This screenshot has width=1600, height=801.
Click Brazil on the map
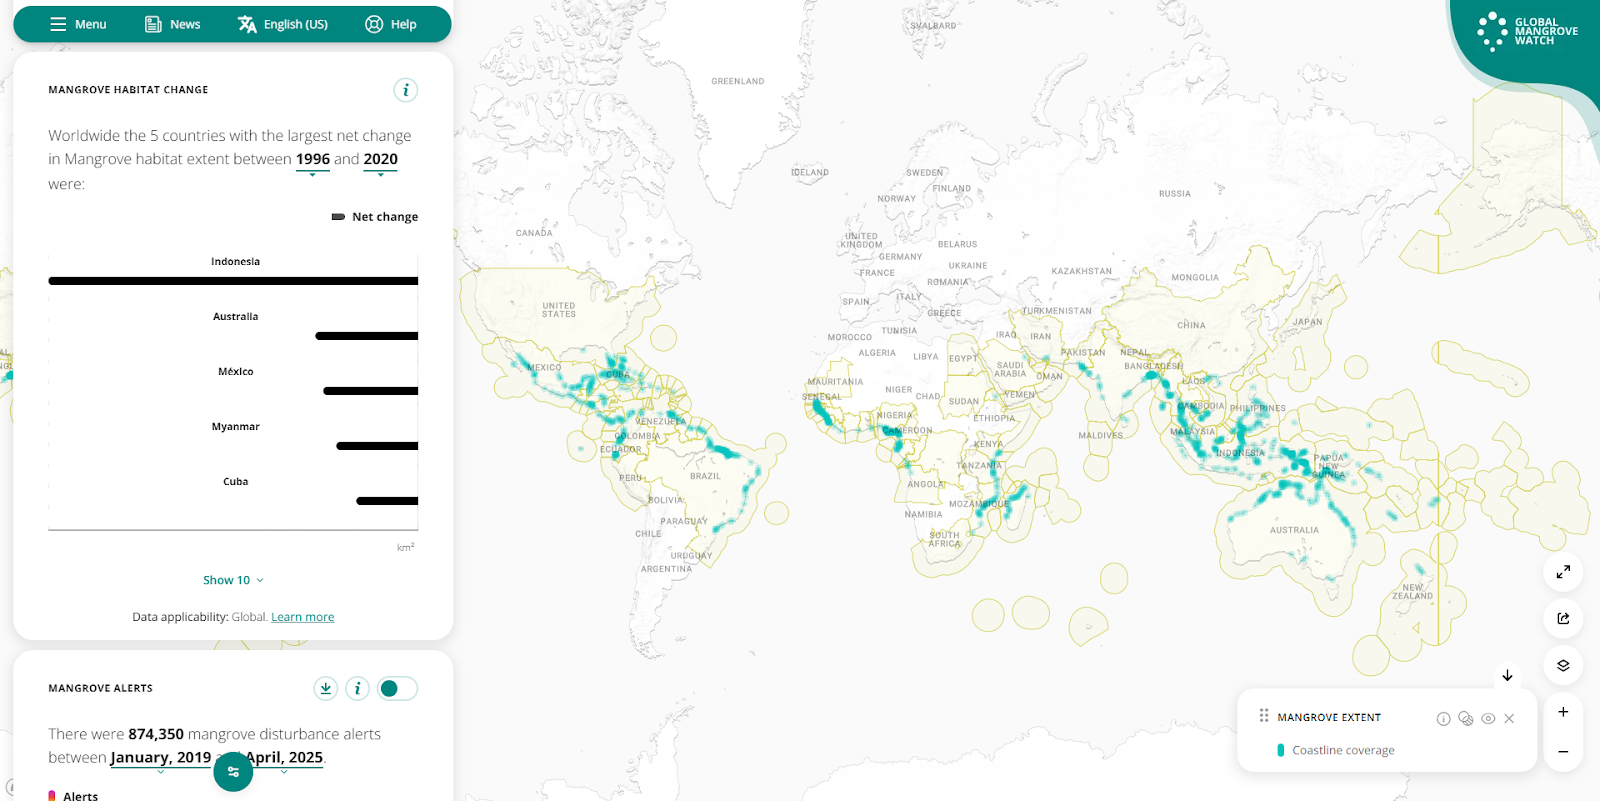[705, 476]
